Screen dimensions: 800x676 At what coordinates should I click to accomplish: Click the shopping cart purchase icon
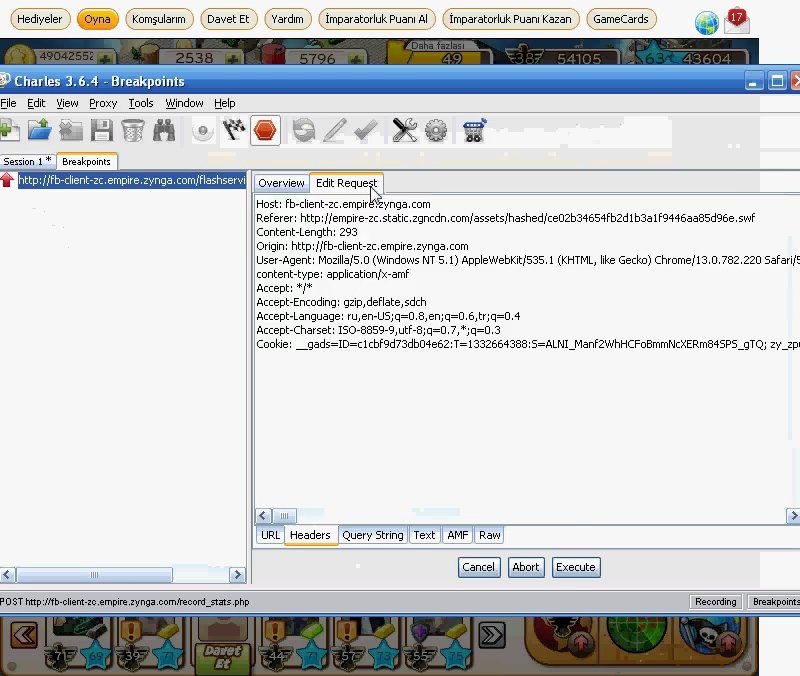pos(474,131)
